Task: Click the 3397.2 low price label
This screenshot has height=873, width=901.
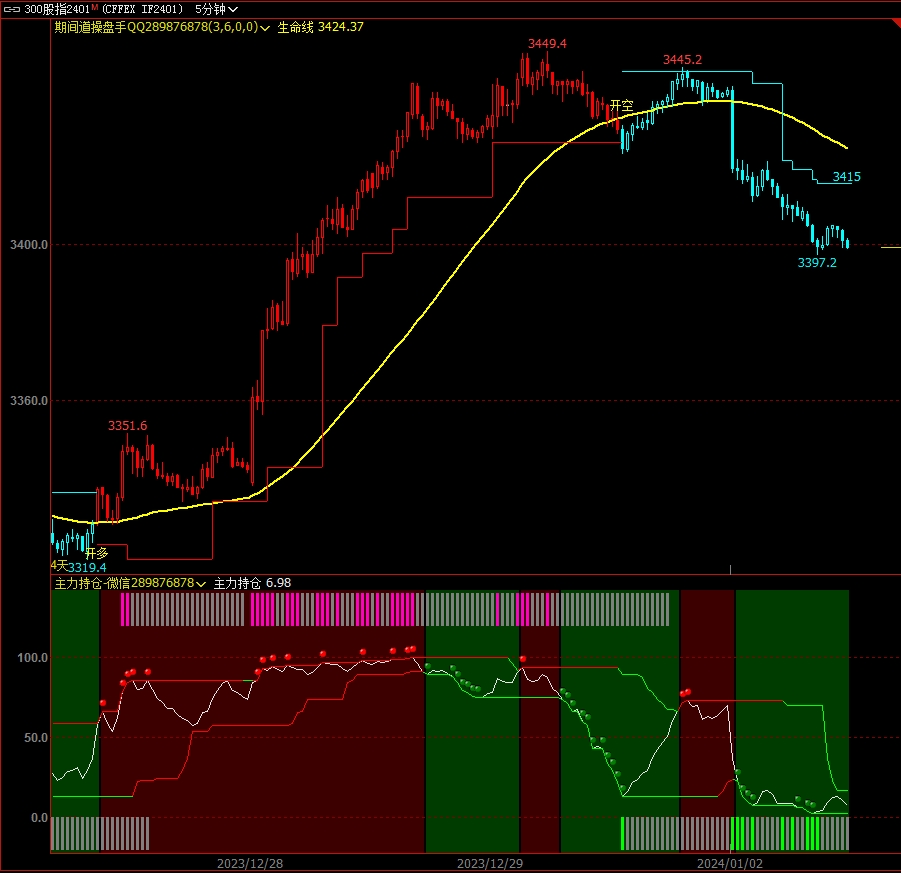Action: [x=816, y=263]
